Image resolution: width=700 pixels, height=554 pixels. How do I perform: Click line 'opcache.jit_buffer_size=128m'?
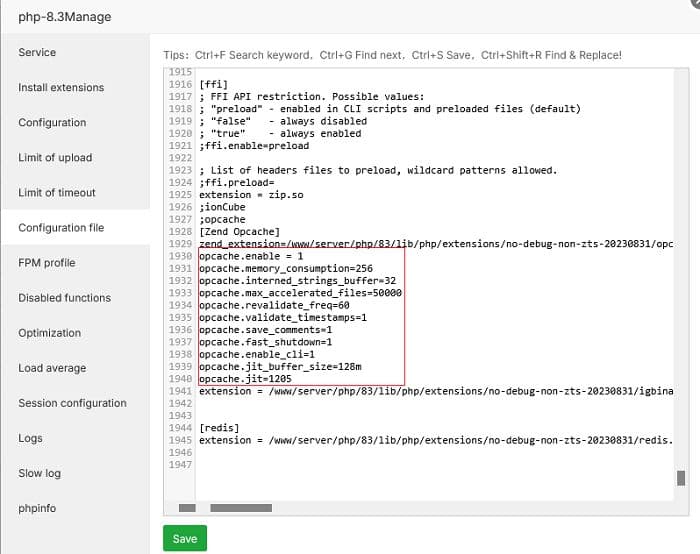click(x=280, y=367)
